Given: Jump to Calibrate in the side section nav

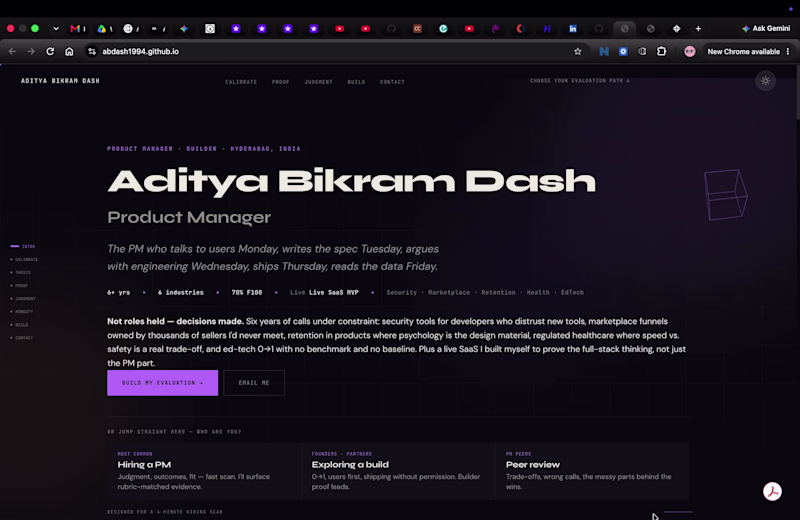Looking at the screenshot, I should (x=24, y=260).
